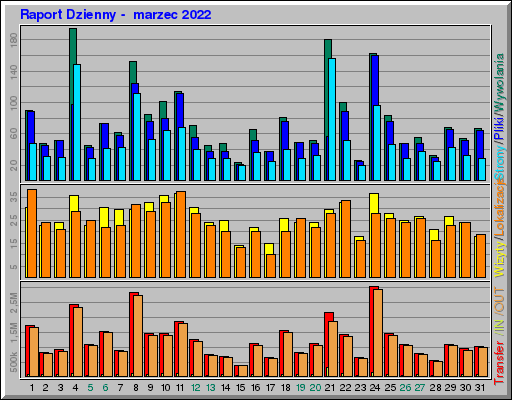The width and height of the screenshot is (512, 400).
Task: Click the '180' label on the top chart axis
Action: point(14,40)
